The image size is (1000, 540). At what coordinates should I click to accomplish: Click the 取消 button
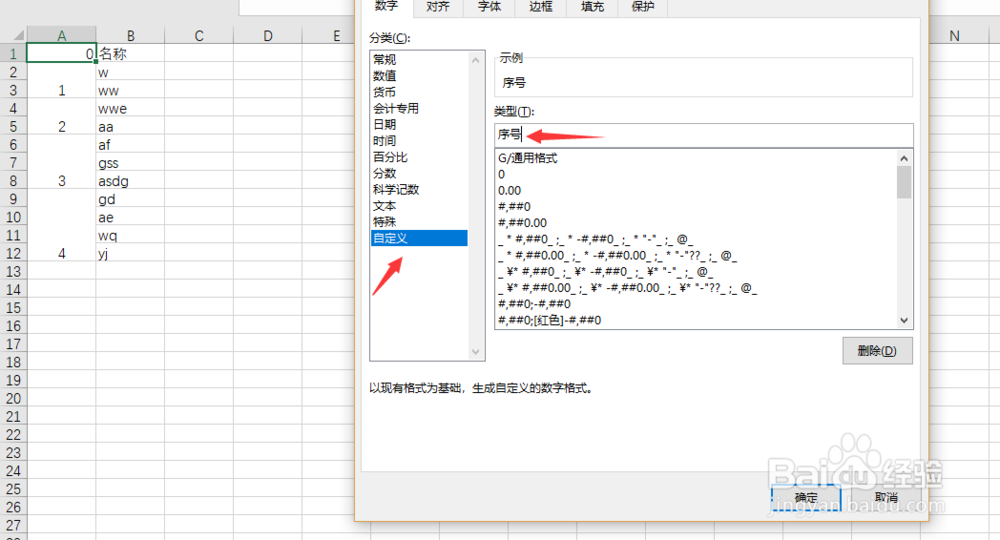tap(886, 497)
